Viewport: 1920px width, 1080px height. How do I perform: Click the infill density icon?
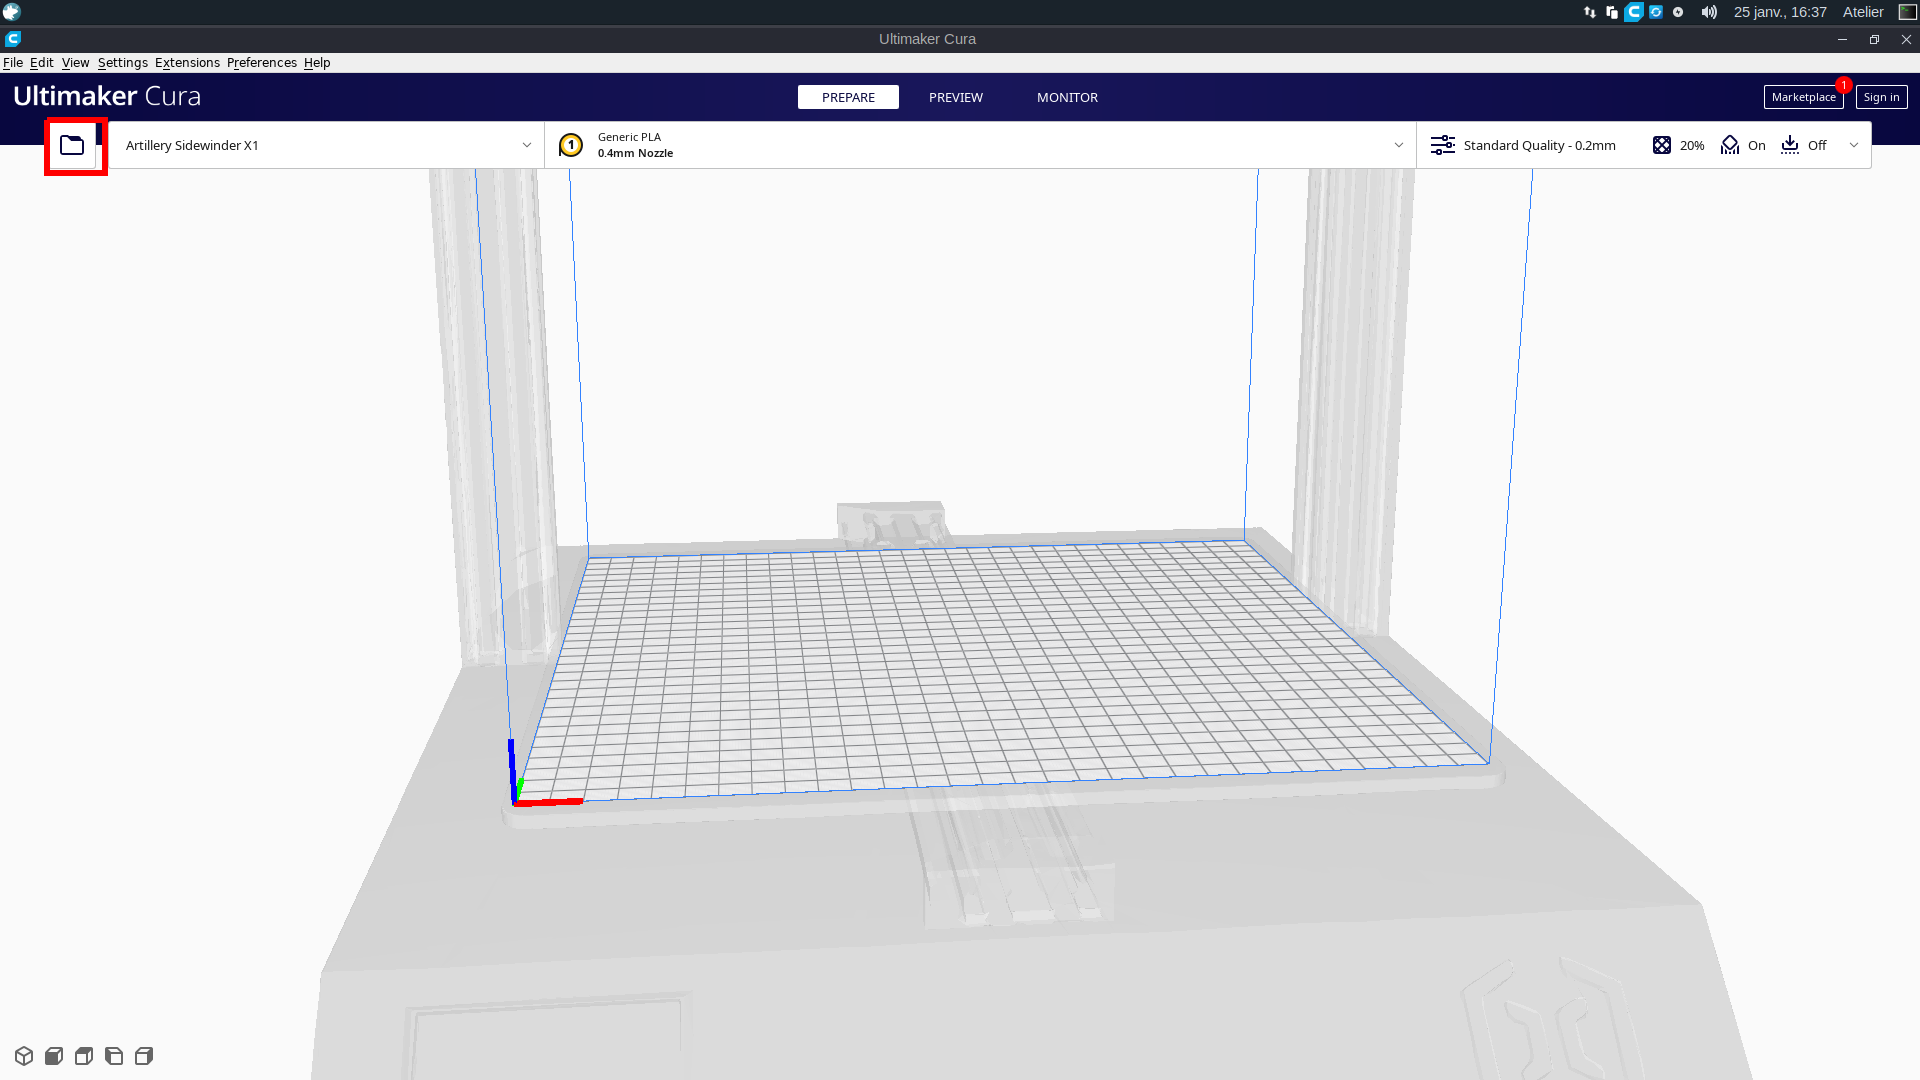[x=1662, y=145]
